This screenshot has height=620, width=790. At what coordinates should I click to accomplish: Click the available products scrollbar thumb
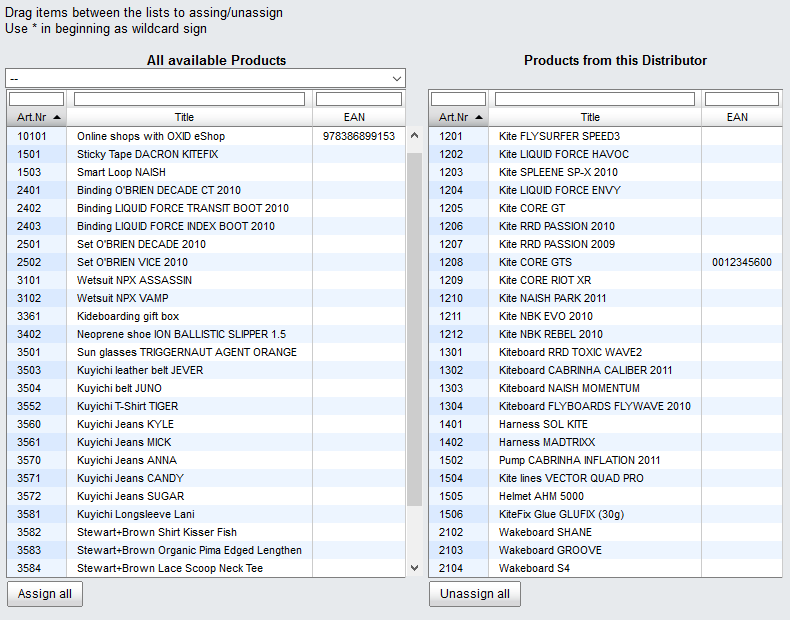(x=415, y=329)
